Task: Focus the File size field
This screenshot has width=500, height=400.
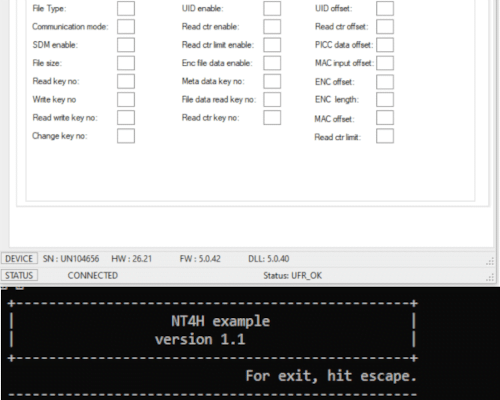Action: pos(126,63)
